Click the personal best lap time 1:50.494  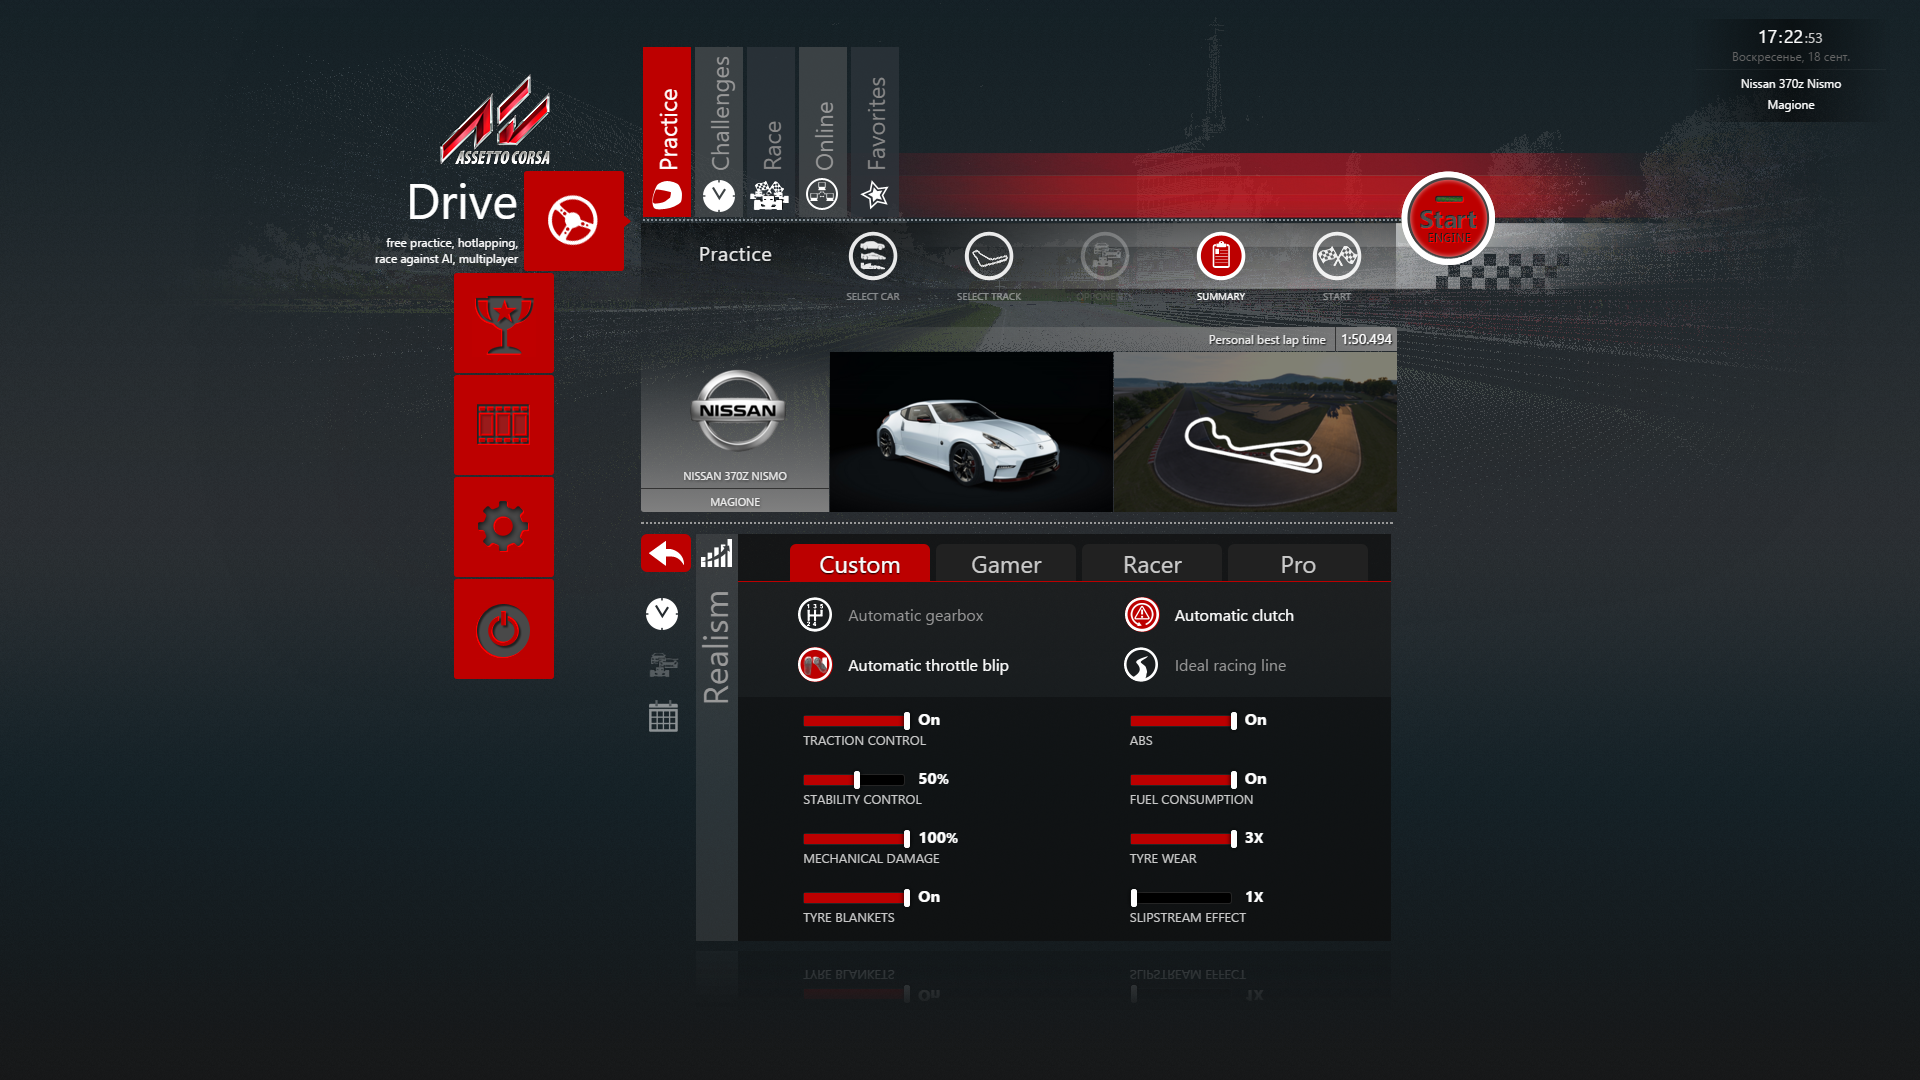(1366, 340)
